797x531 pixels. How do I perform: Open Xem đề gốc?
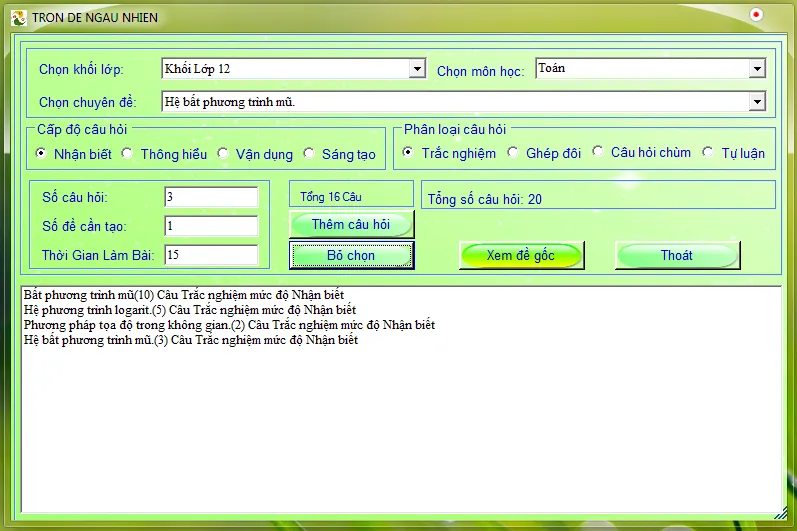coord(520,255)
